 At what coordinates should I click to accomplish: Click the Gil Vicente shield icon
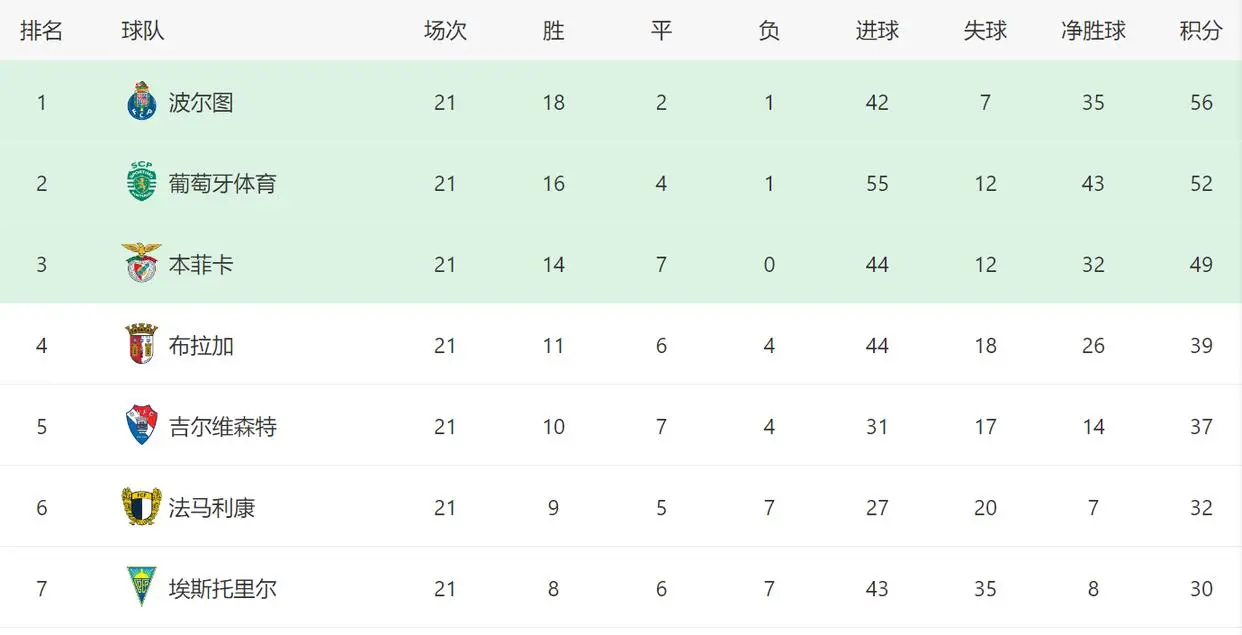142,426
